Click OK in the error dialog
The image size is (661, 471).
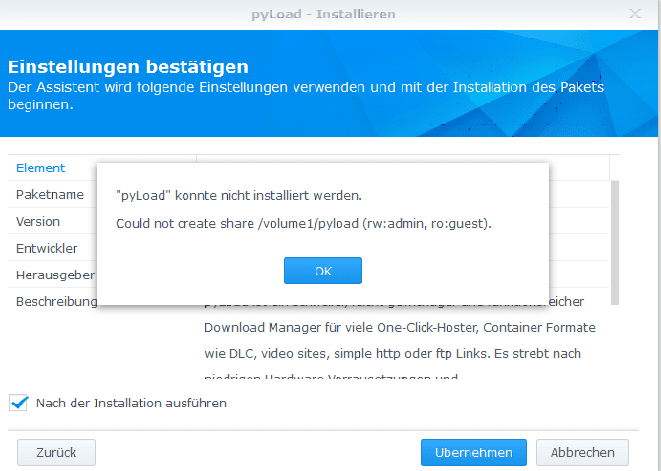tap(322, 270)
